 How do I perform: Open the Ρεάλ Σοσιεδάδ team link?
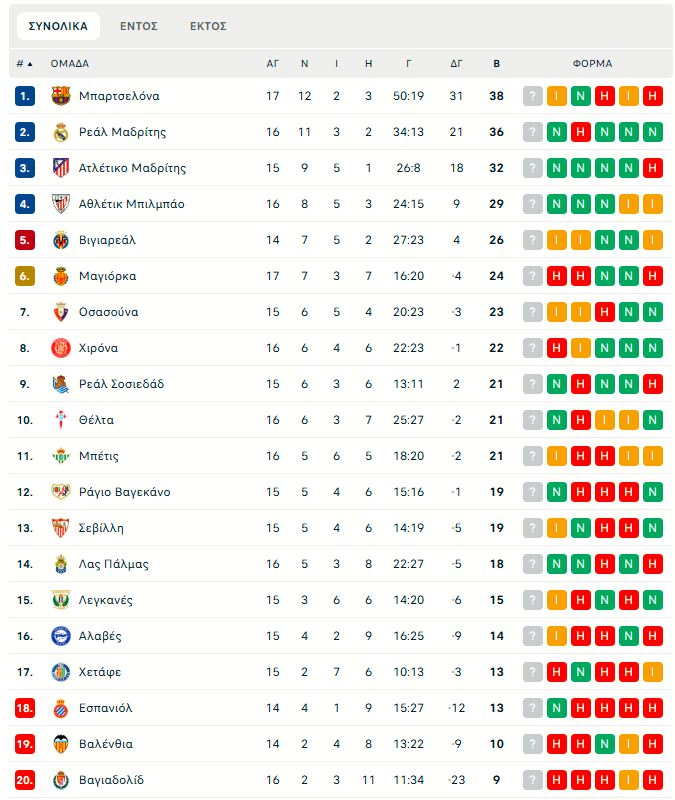pyautogui.click(x=121, y=384)
